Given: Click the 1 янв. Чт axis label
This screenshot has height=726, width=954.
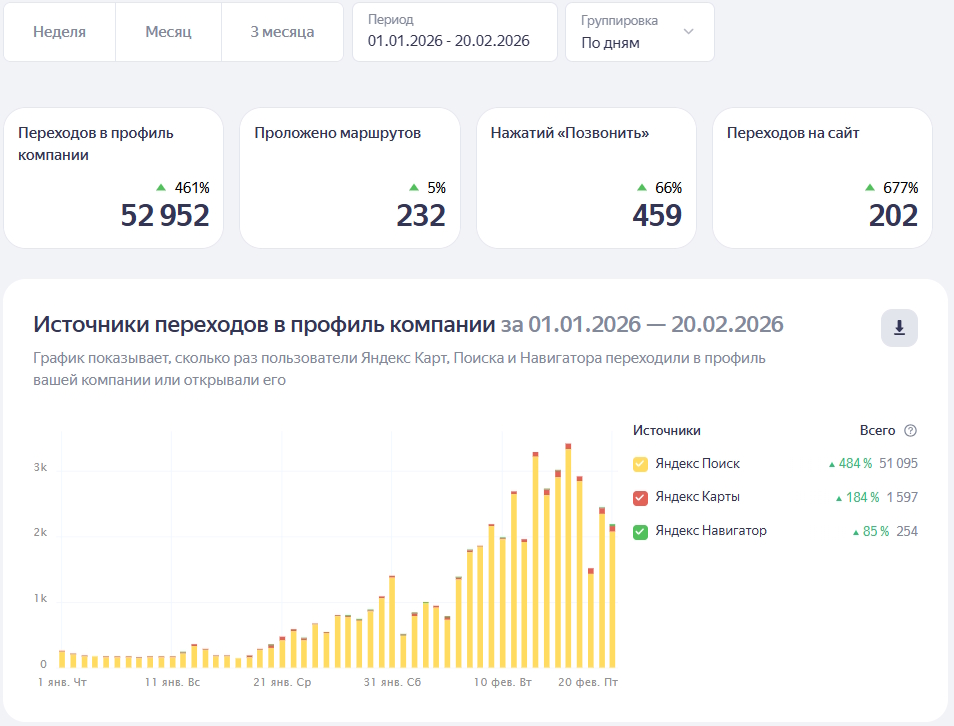Looking at the screenshot, I should point(62,682).
